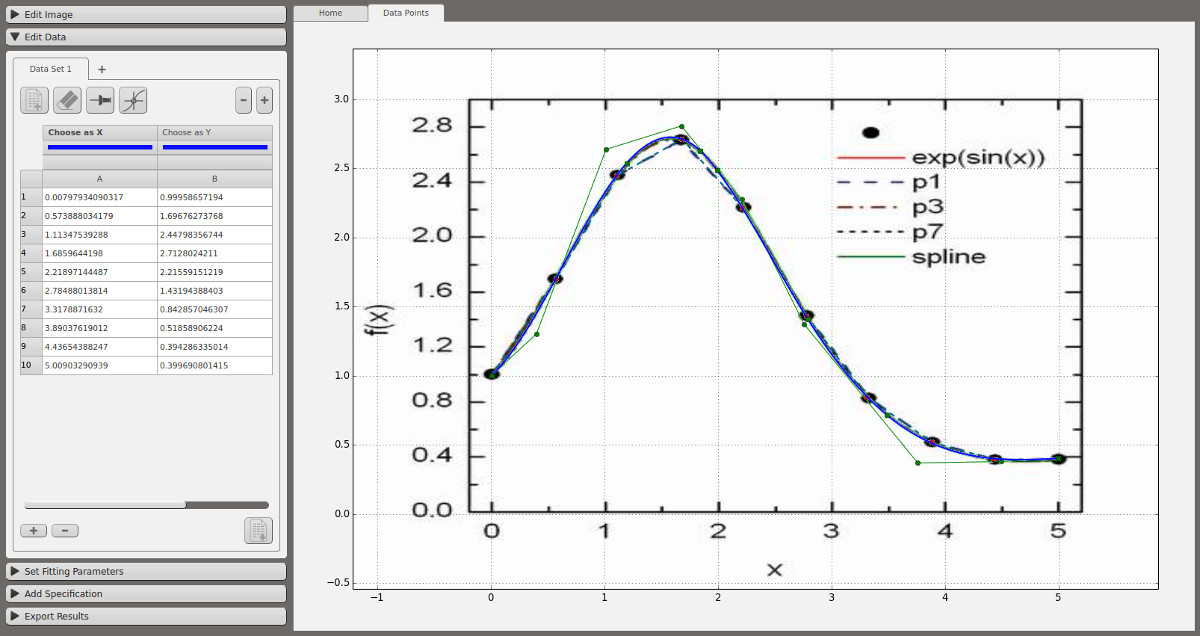Click the table's horizontal scrollbar

click(x=105, y=505)
